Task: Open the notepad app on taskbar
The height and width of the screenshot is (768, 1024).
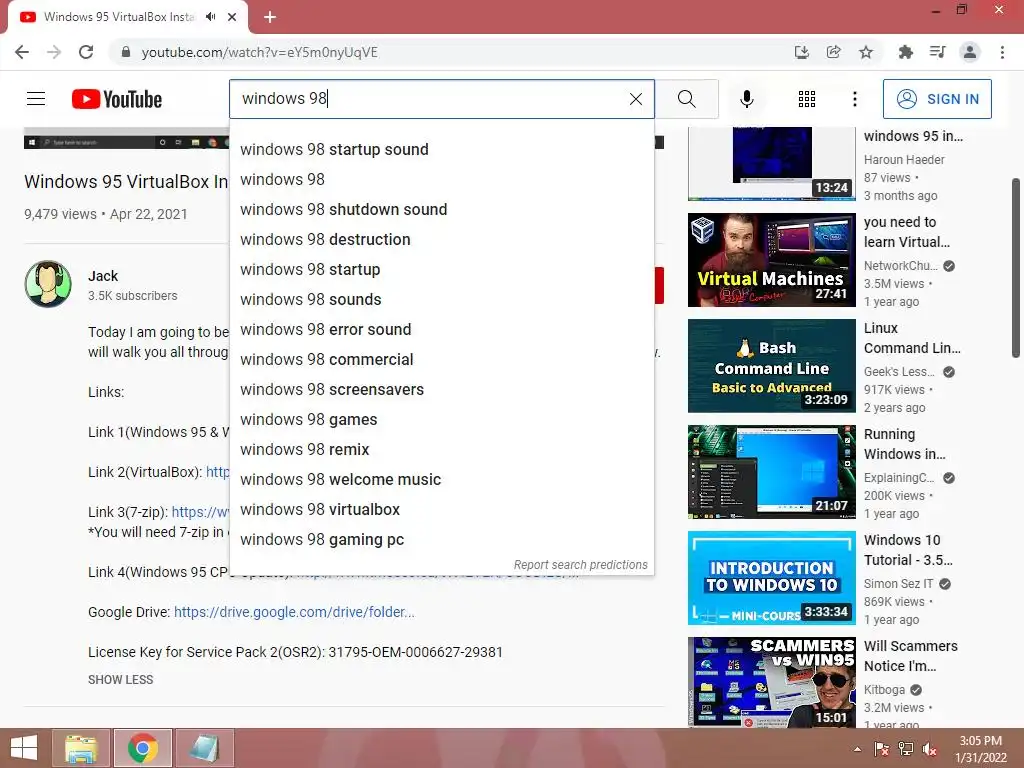Action: pyautogui.click(x=204, y=748)
